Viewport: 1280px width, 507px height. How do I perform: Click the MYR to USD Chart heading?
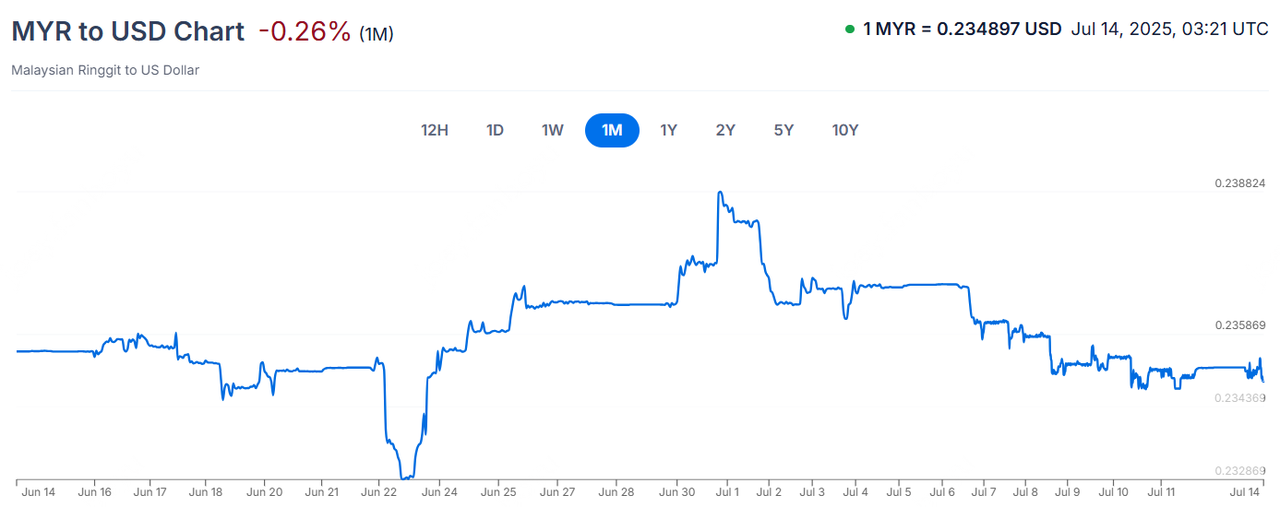(128, 31)
